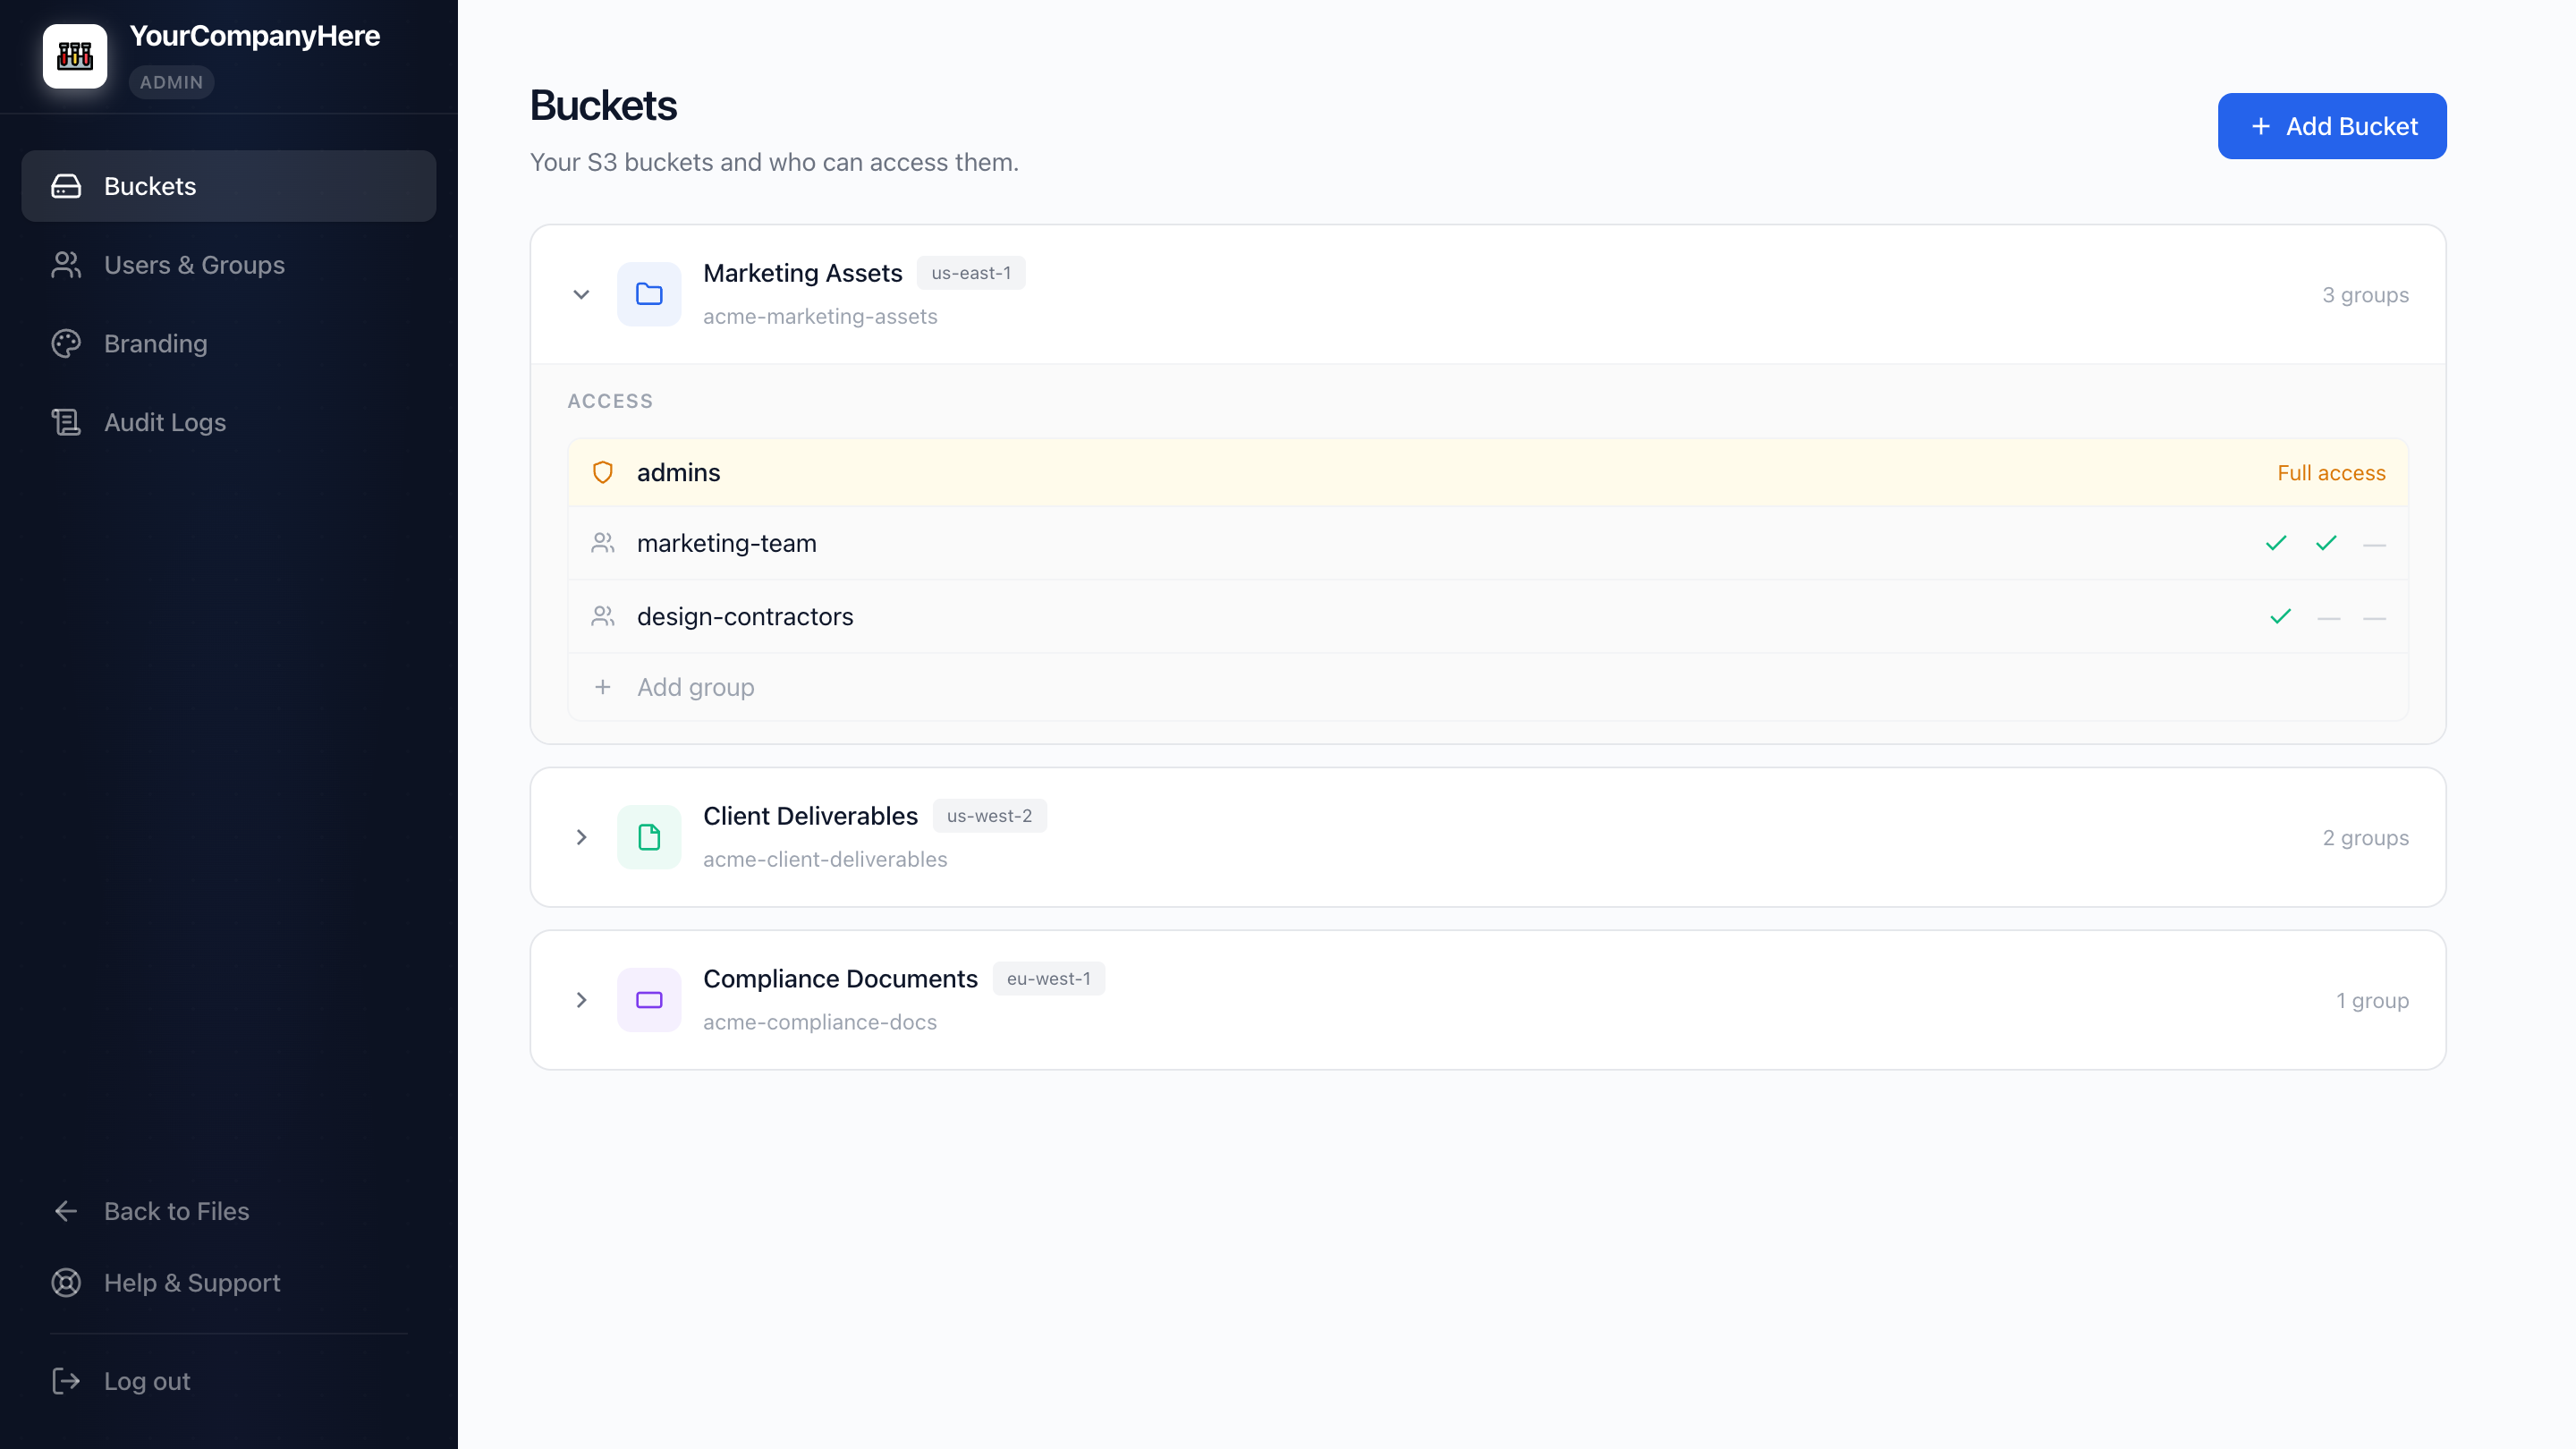Expand the Client Deliverables bucket
Screen dimensions: 2576x1449
tap(581, 837)
